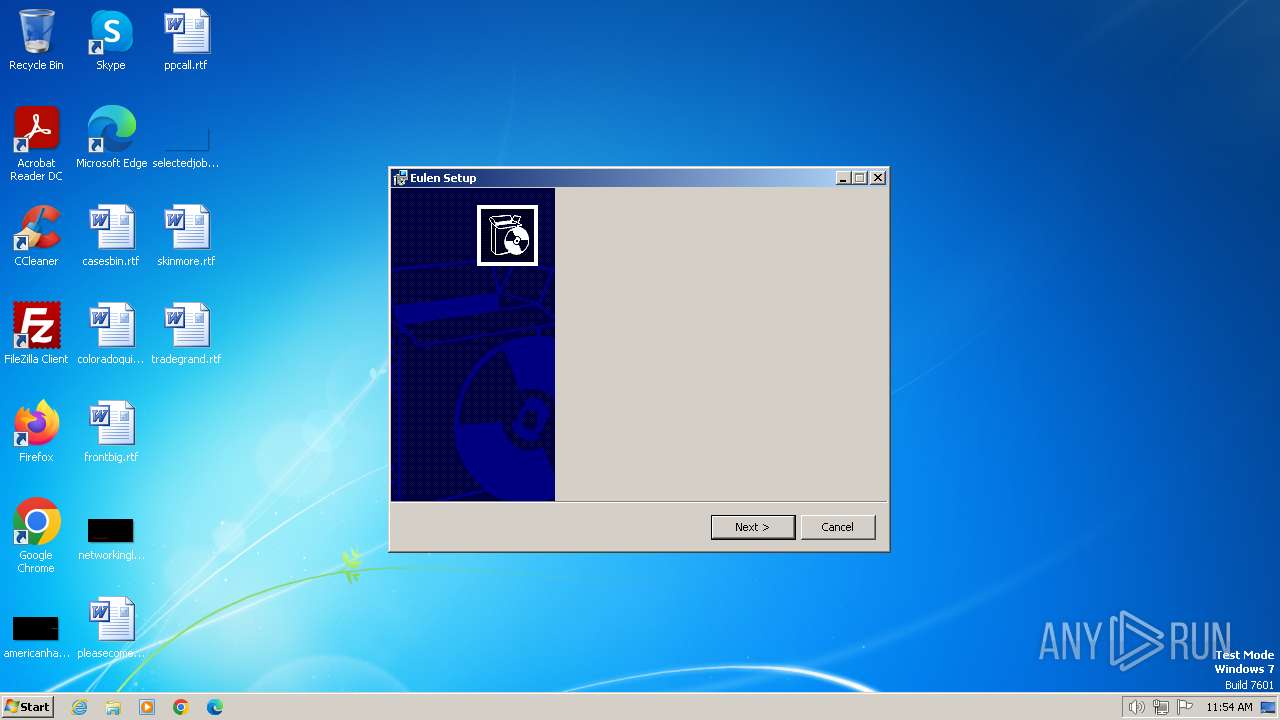Launch FileZilla Client shortcut
This screenshot has height=720, width=1280.
coord(36,334)
